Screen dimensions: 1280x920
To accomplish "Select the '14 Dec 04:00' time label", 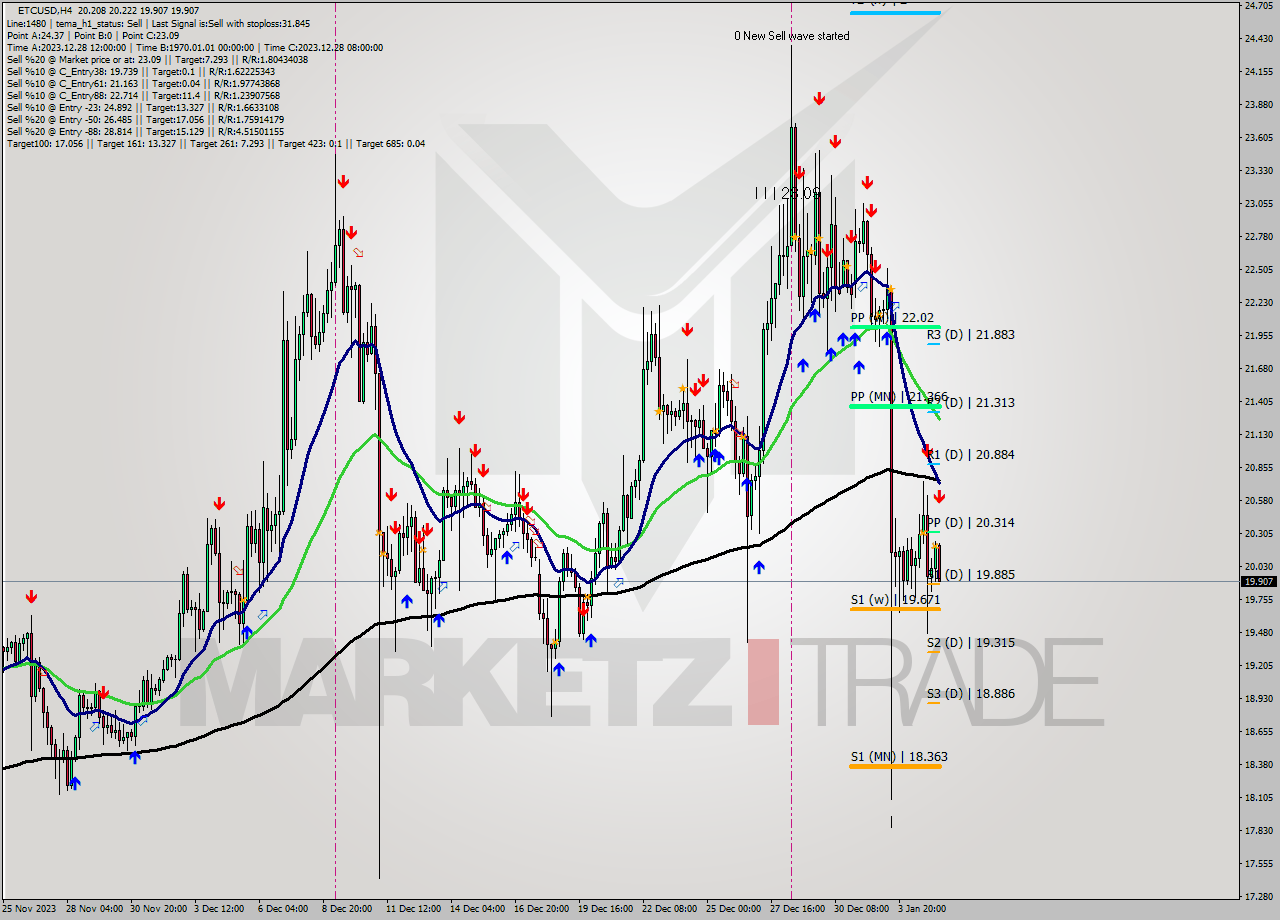I will click(x=476, y=909).
